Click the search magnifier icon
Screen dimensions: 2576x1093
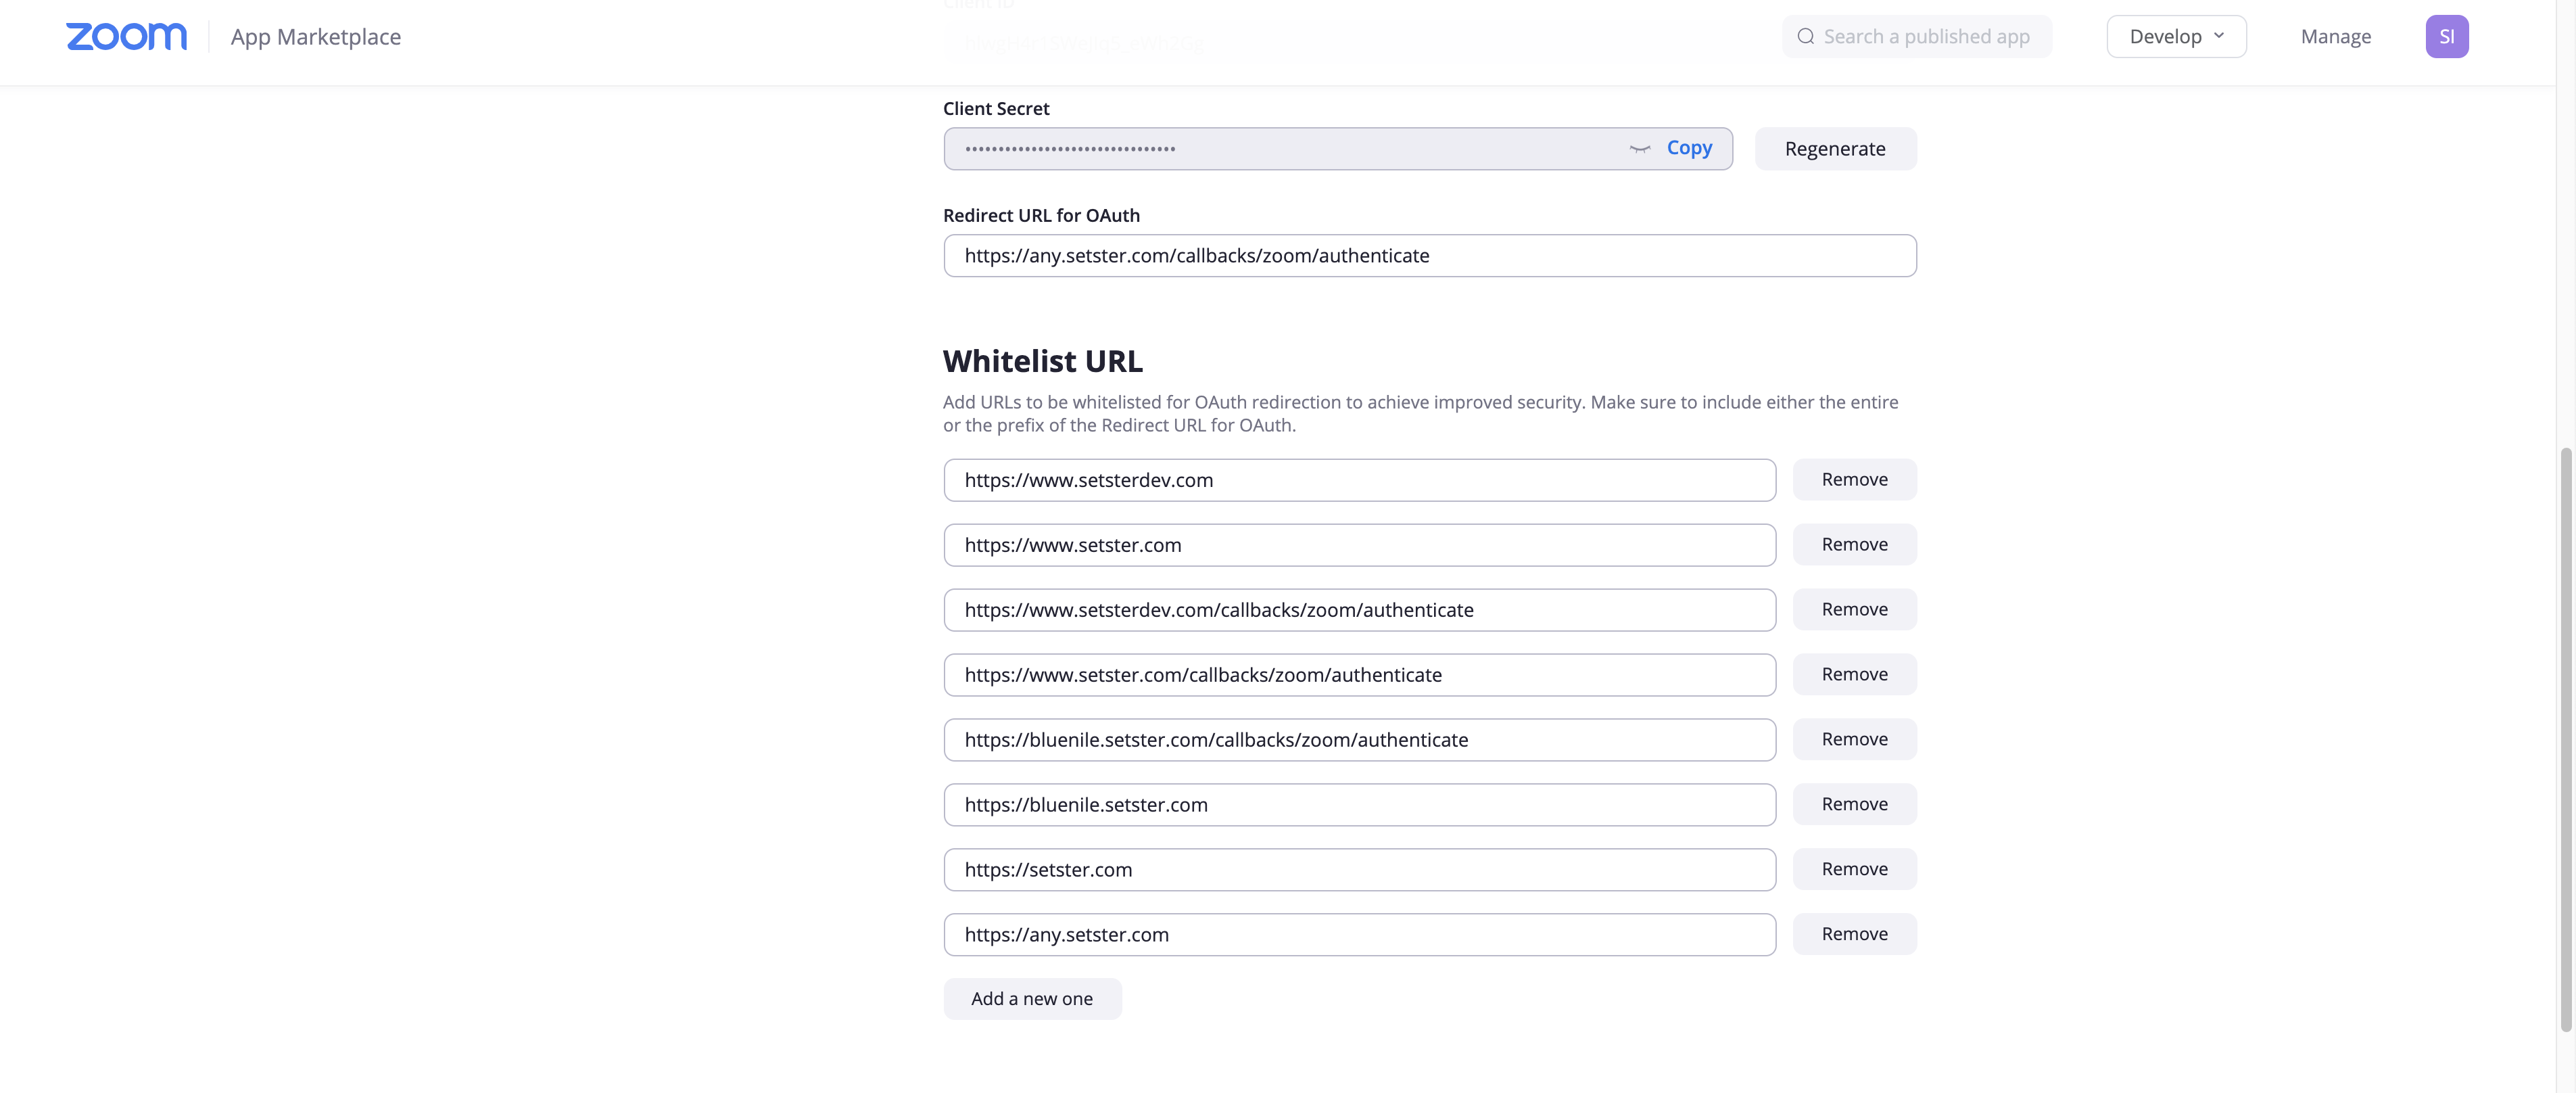pyautogui.click(x=1805, y=37)
